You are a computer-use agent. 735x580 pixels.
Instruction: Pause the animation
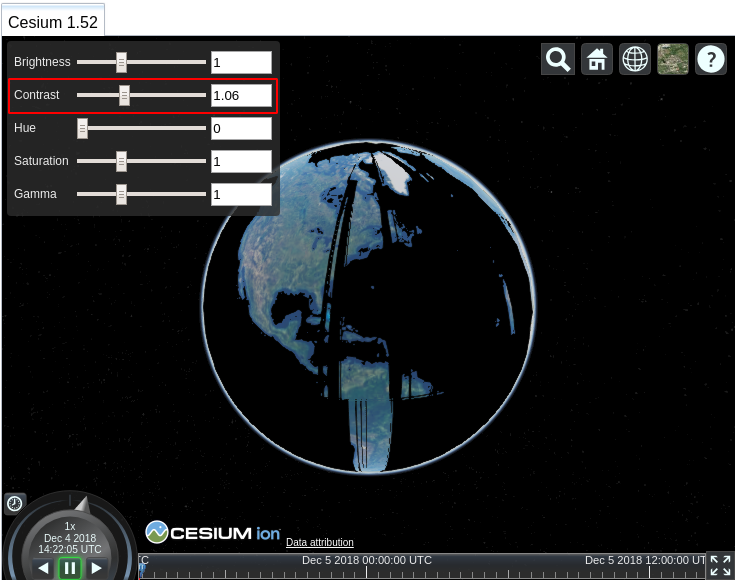coord(69,568)
